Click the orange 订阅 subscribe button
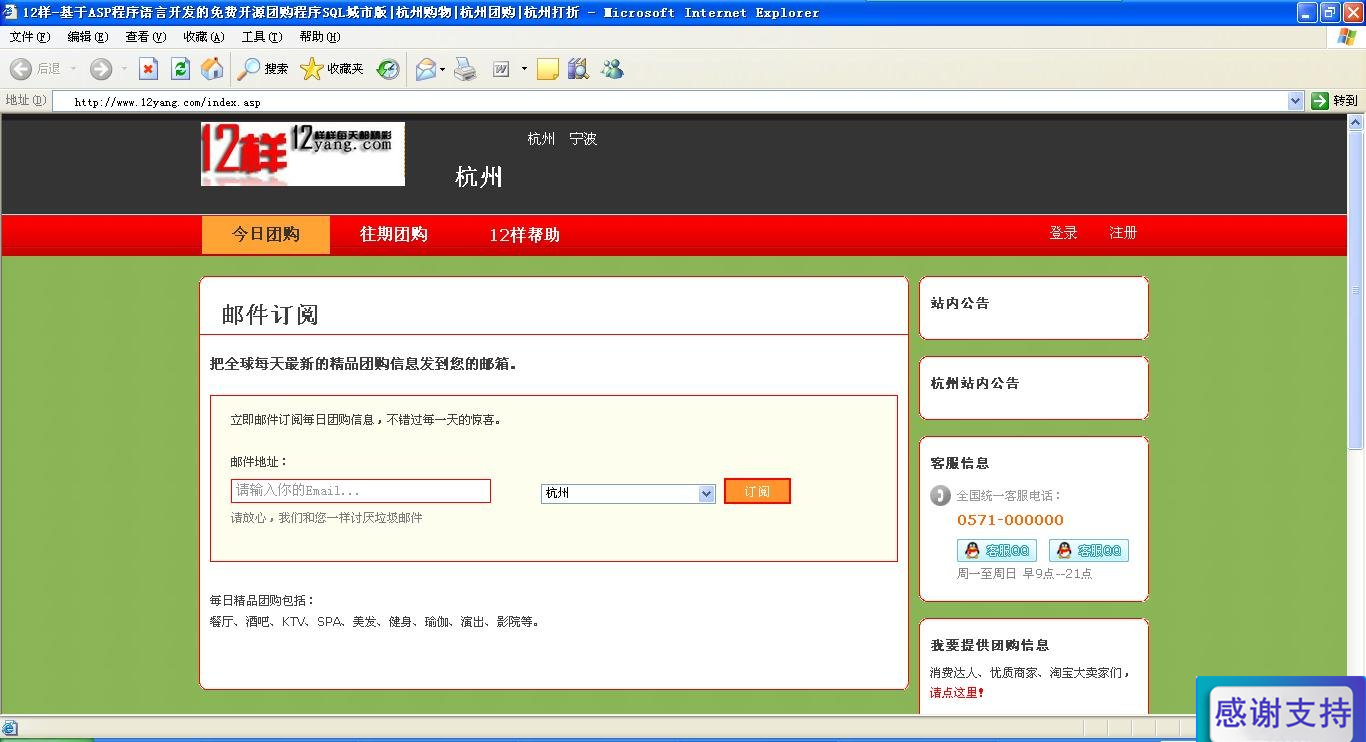Screen dimensions: 1366x742 pyautogui.click(x=757, y=491)
